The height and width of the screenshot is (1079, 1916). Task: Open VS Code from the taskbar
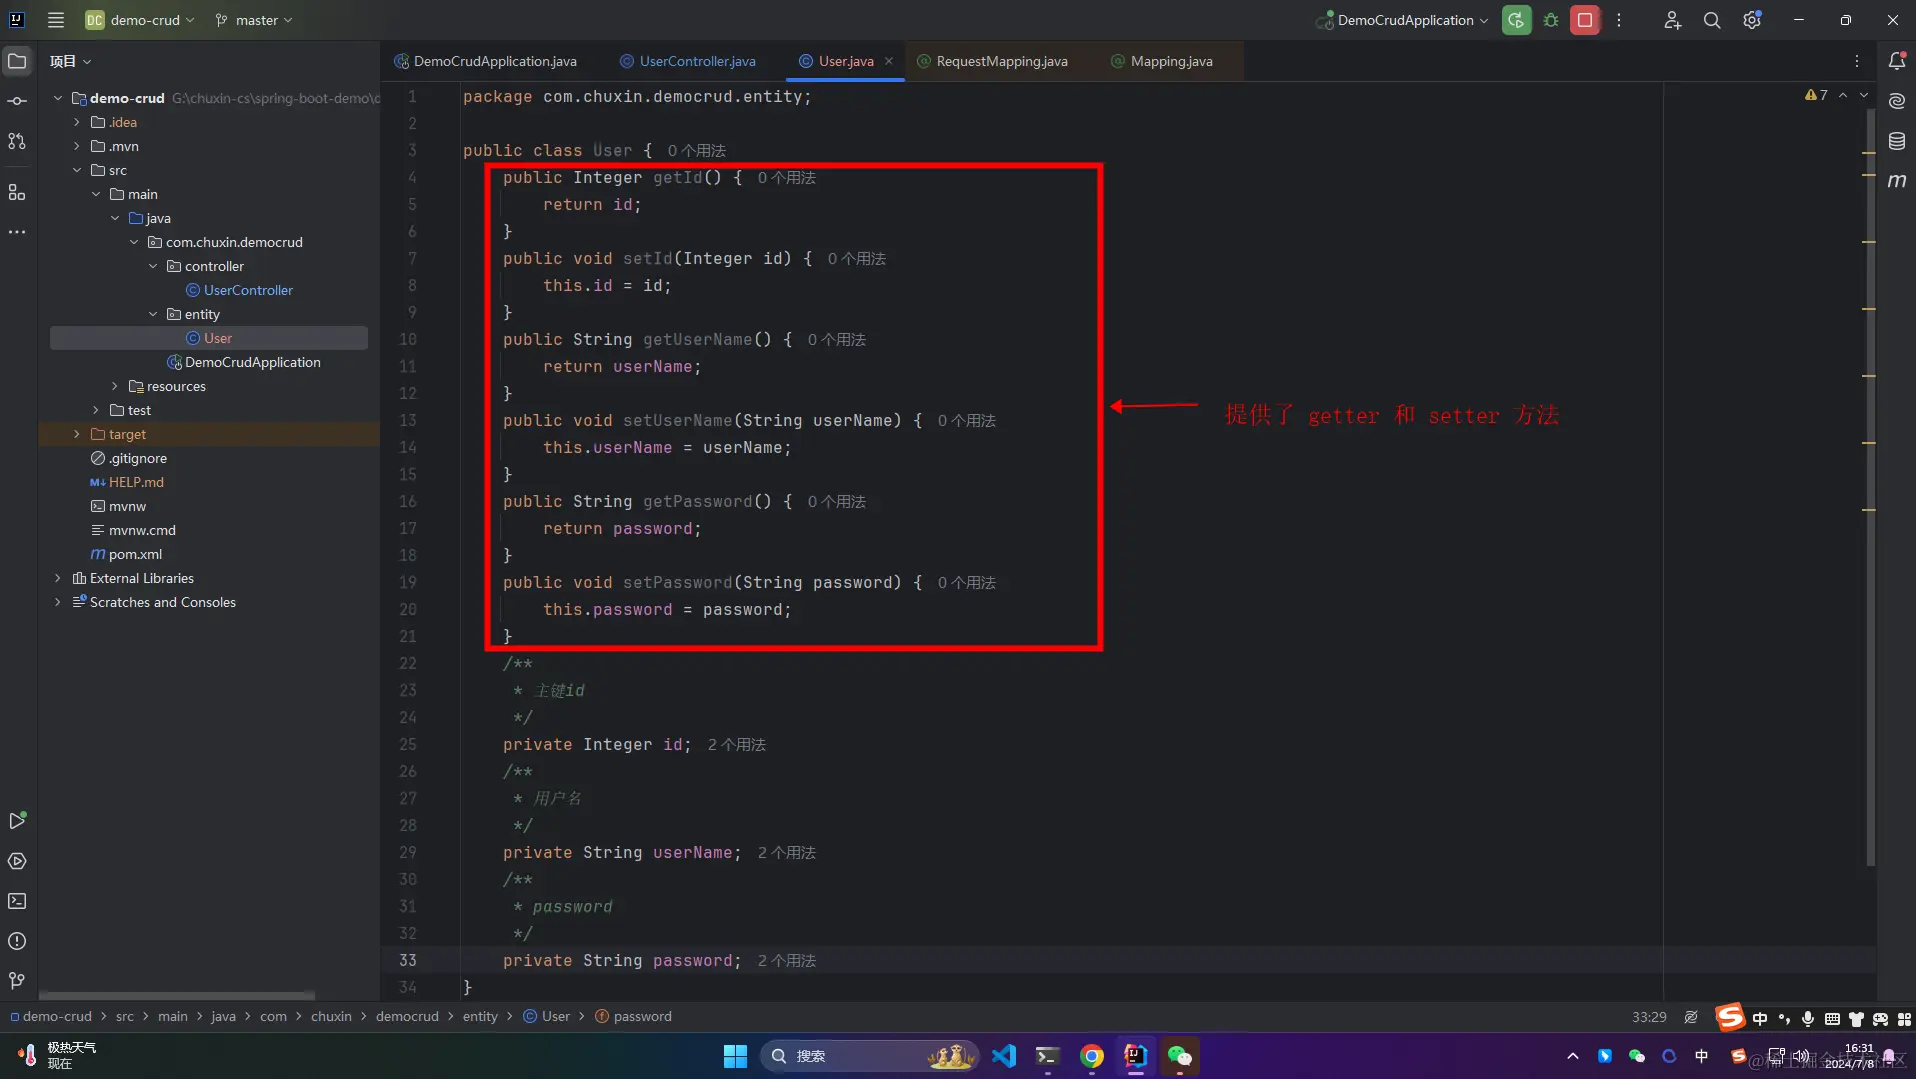[1004, 1056]
